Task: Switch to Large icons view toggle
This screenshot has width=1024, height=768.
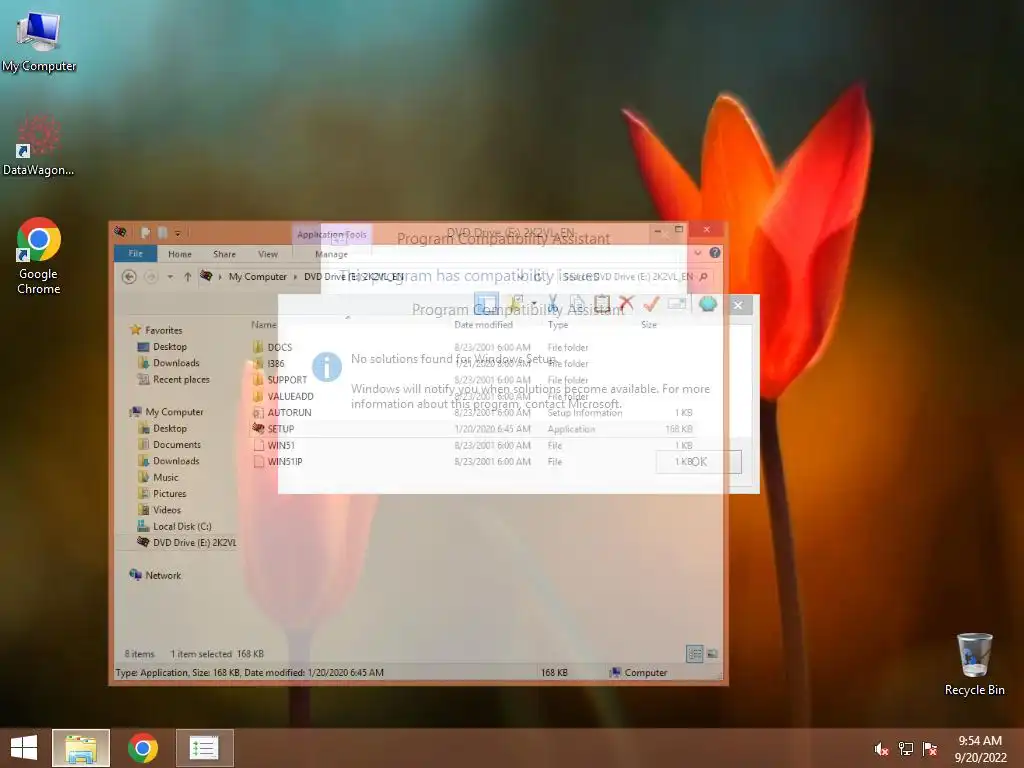Action: tap(712, 654)
